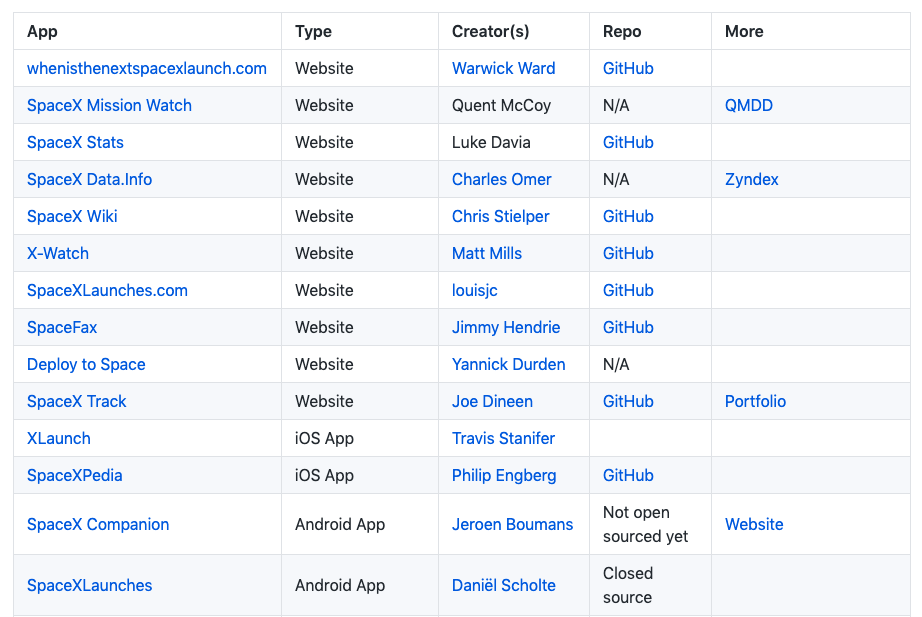The height and width of the screenshot is (617, 922).
Task: Open the SpaceXLaunches.com link
Action: click(107, 290)
